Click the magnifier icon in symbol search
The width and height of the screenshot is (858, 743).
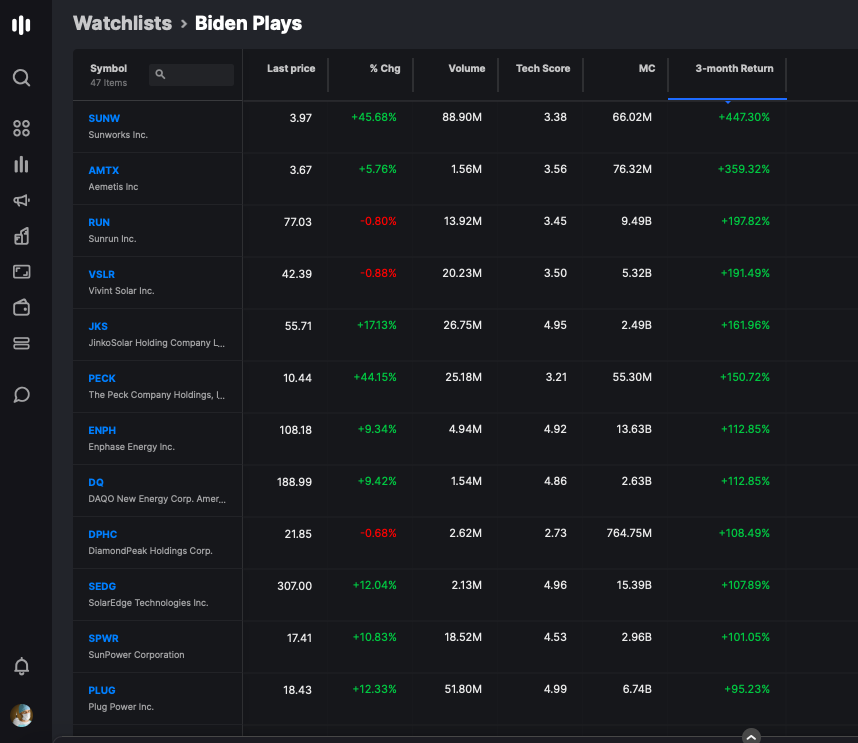[160, 74]
